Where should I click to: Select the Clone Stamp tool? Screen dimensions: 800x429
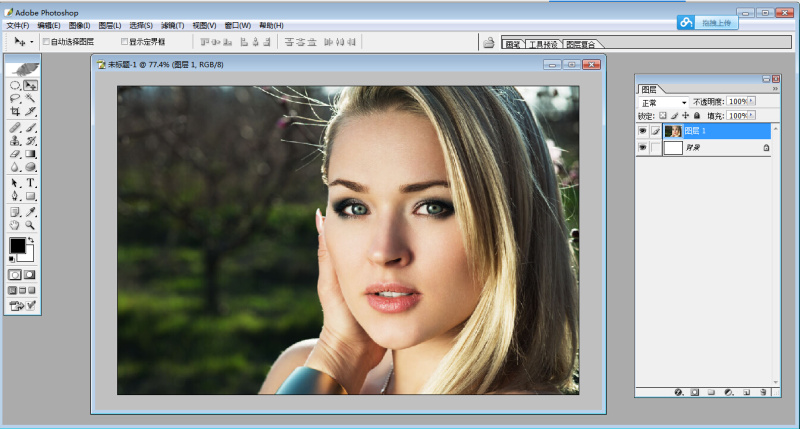coord(15,140)
